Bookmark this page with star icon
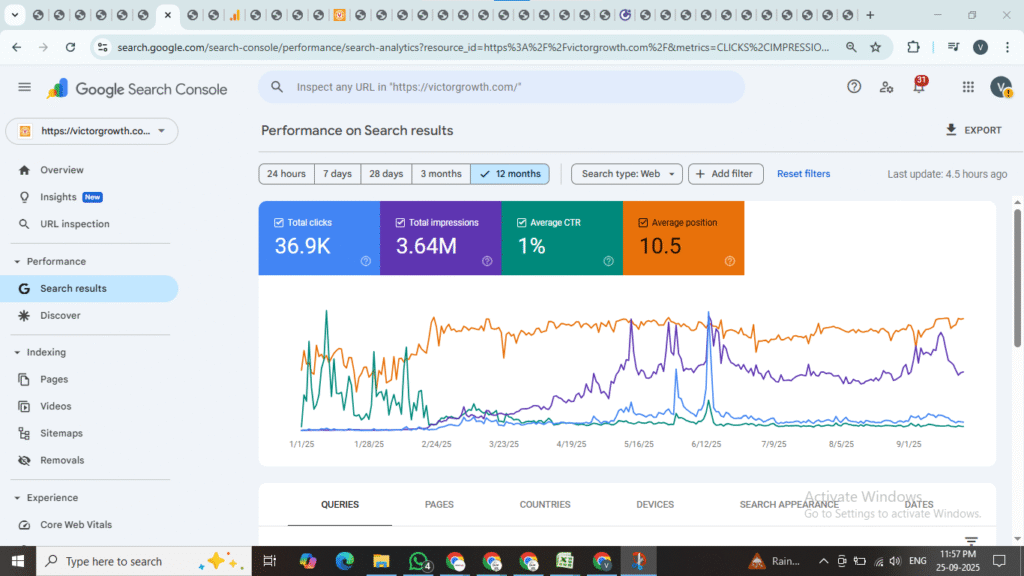Screen dimensions: 1024x576 [876, 47]
